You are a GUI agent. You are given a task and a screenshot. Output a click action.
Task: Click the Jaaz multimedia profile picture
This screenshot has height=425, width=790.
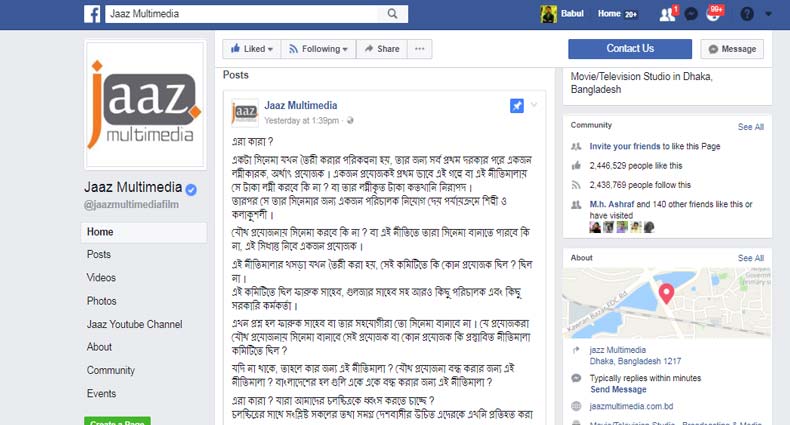click(x=145, y=104)
